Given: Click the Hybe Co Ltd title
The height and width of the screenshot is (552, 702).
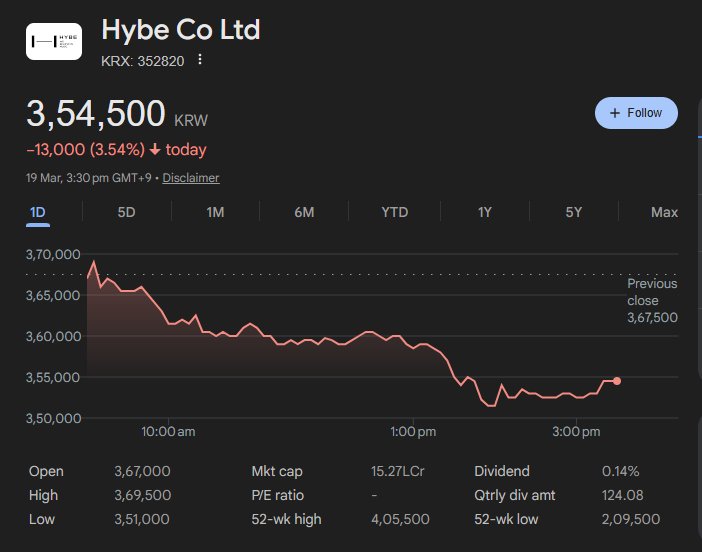Looking at the screenshot, I should click(181, 30).
